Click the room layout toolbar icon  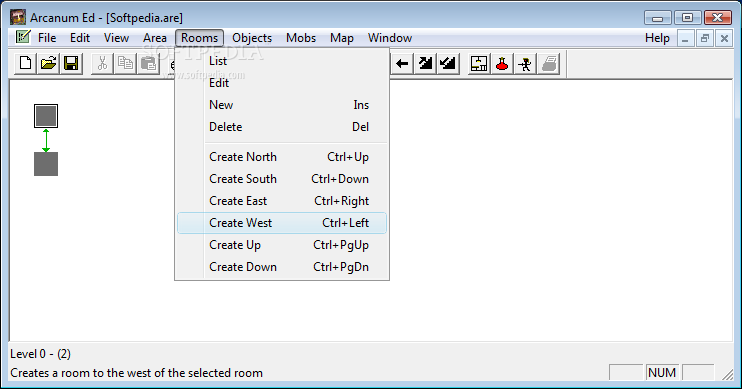[479, 63]
